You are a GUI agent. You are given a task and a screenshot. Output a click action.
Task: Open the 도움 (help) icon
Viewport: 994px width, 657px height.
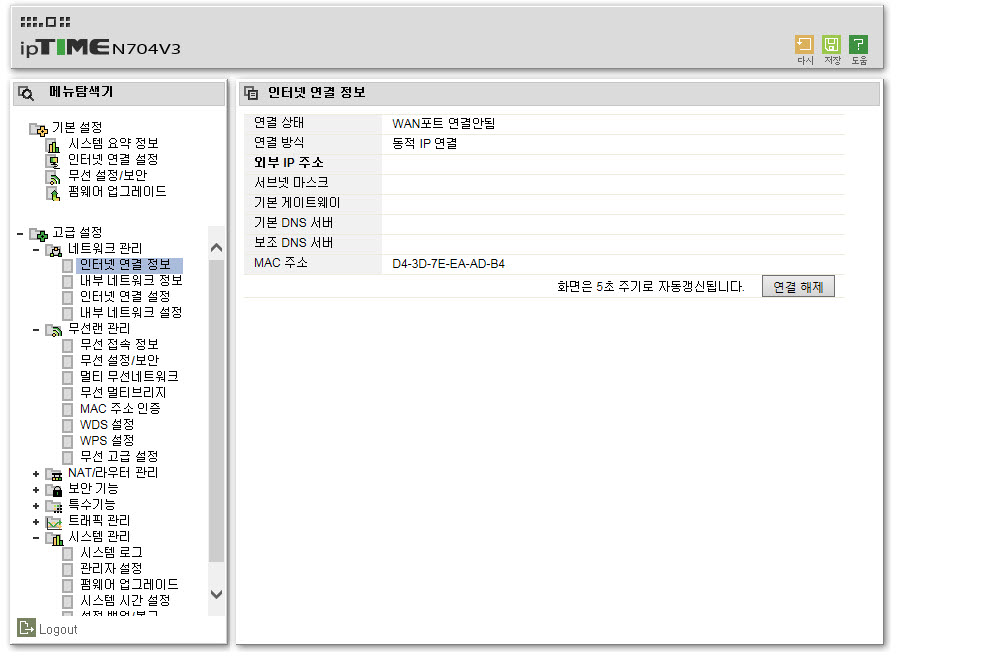click(858, 44)
